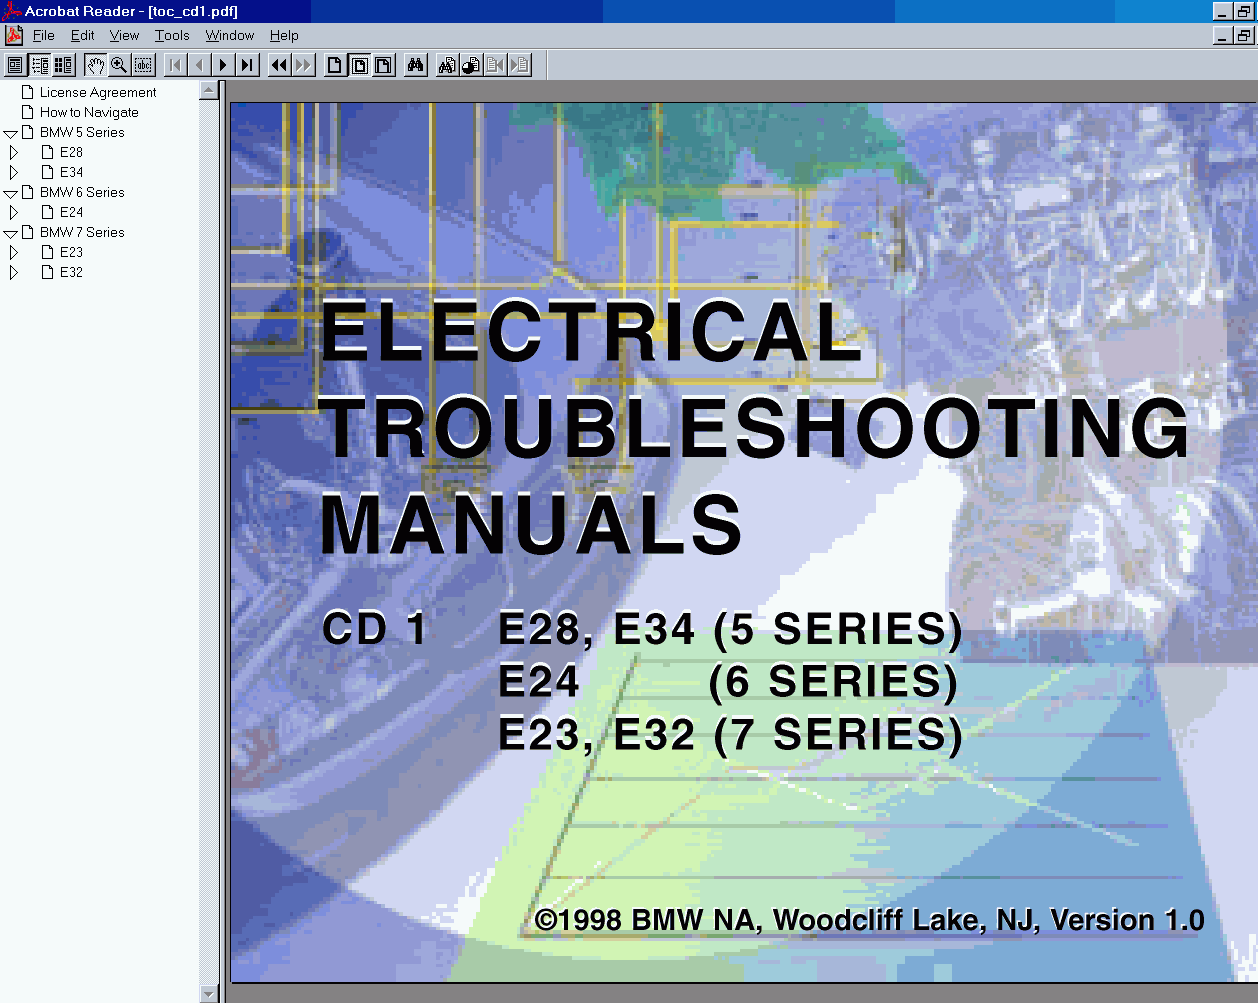Switch to Thumbnails and Page view
Viewport: 1258px width, 1003px height.
pyautogui.click(x=64, y=65)
